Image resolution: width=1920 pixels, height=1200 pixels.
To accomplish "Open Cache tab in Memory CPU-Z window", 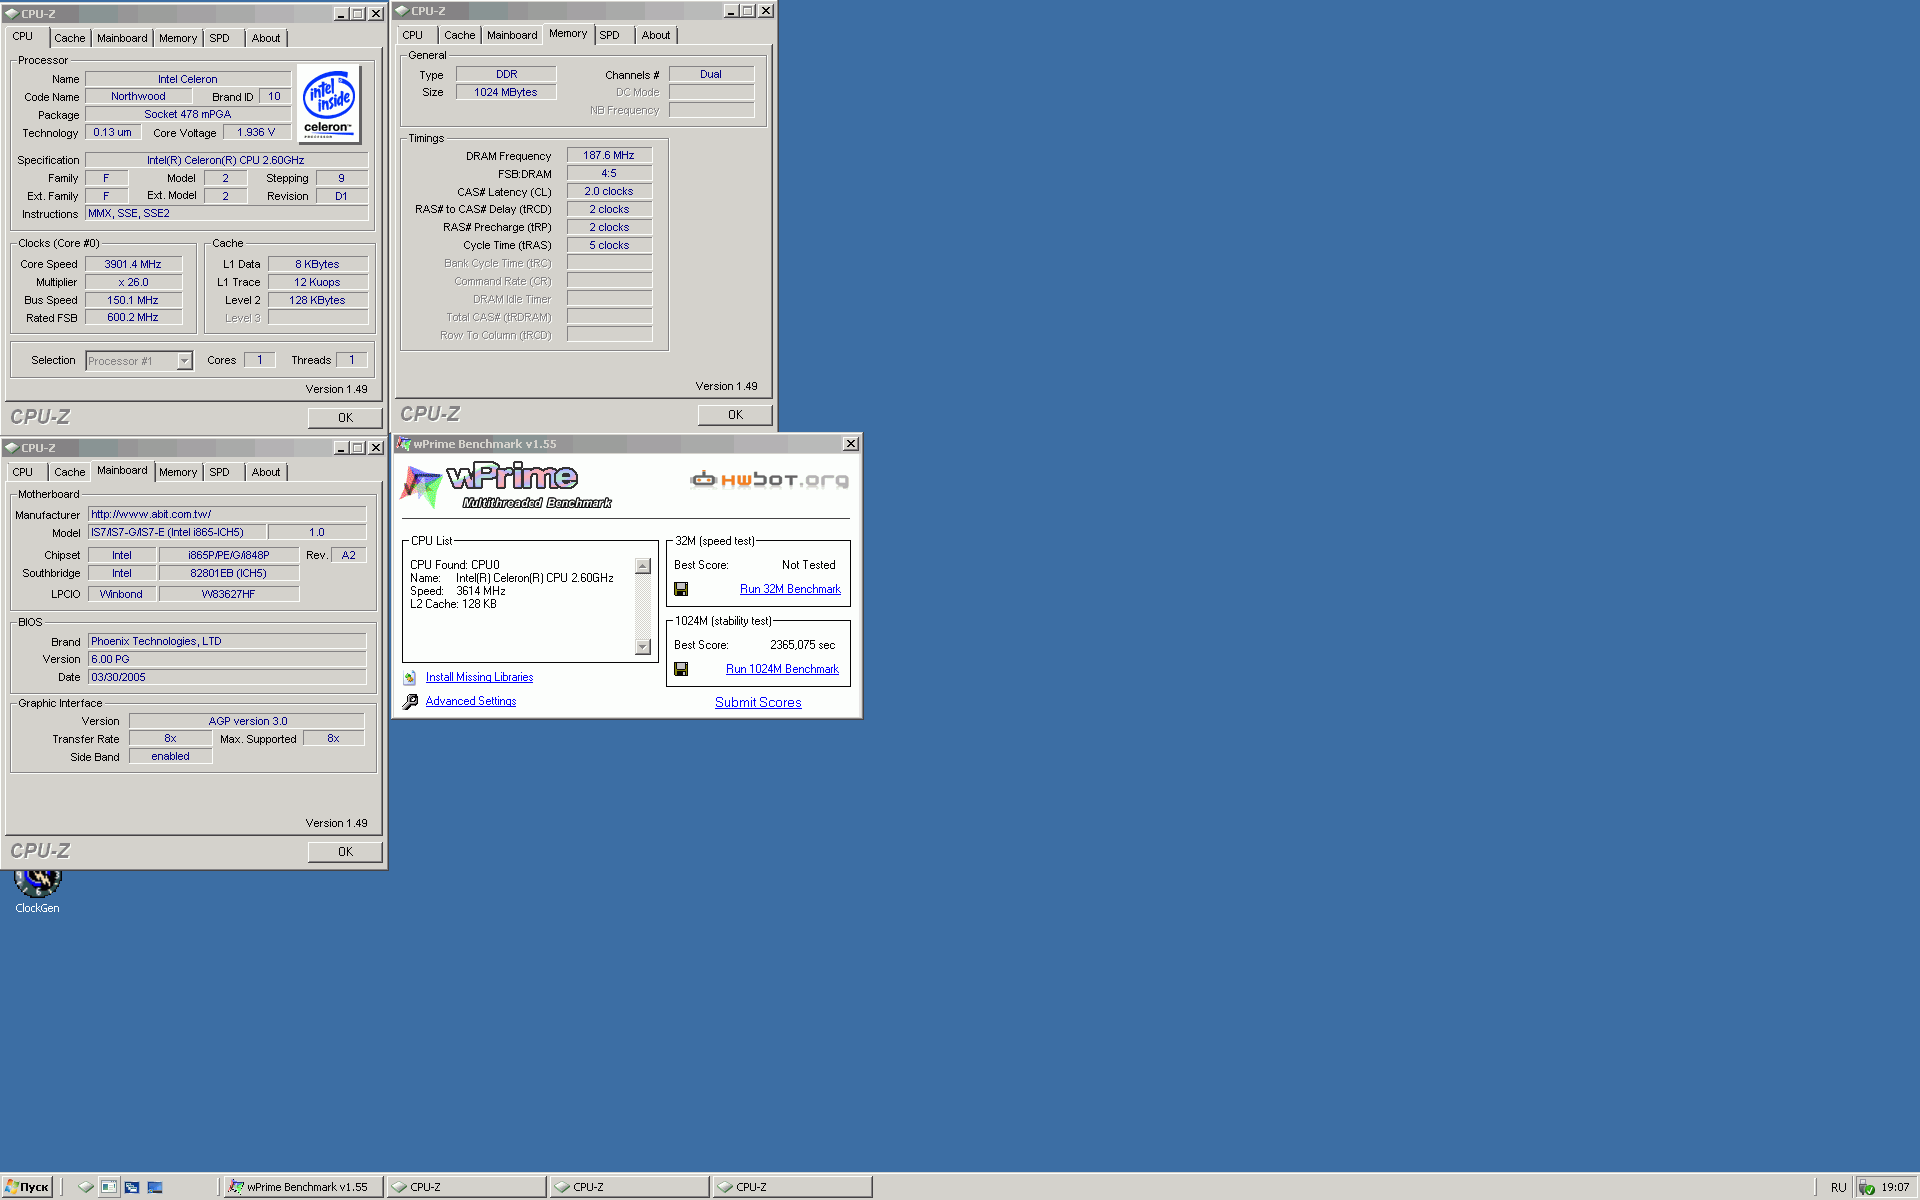I will (x=460, y=35).
